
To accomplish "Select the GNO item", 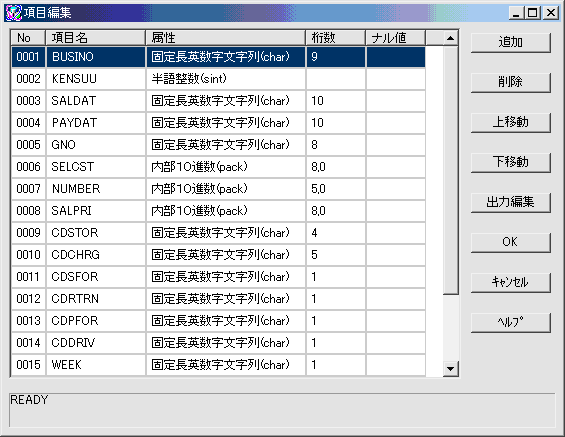I will pyautogui.click(x=96, y=145).
